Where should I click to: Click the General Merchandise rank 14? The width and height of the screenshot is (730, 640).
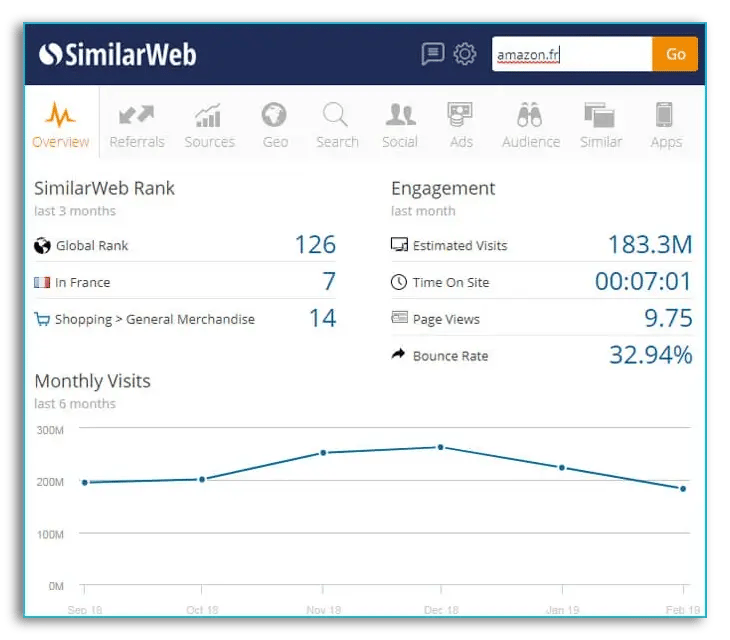(323, 318)
